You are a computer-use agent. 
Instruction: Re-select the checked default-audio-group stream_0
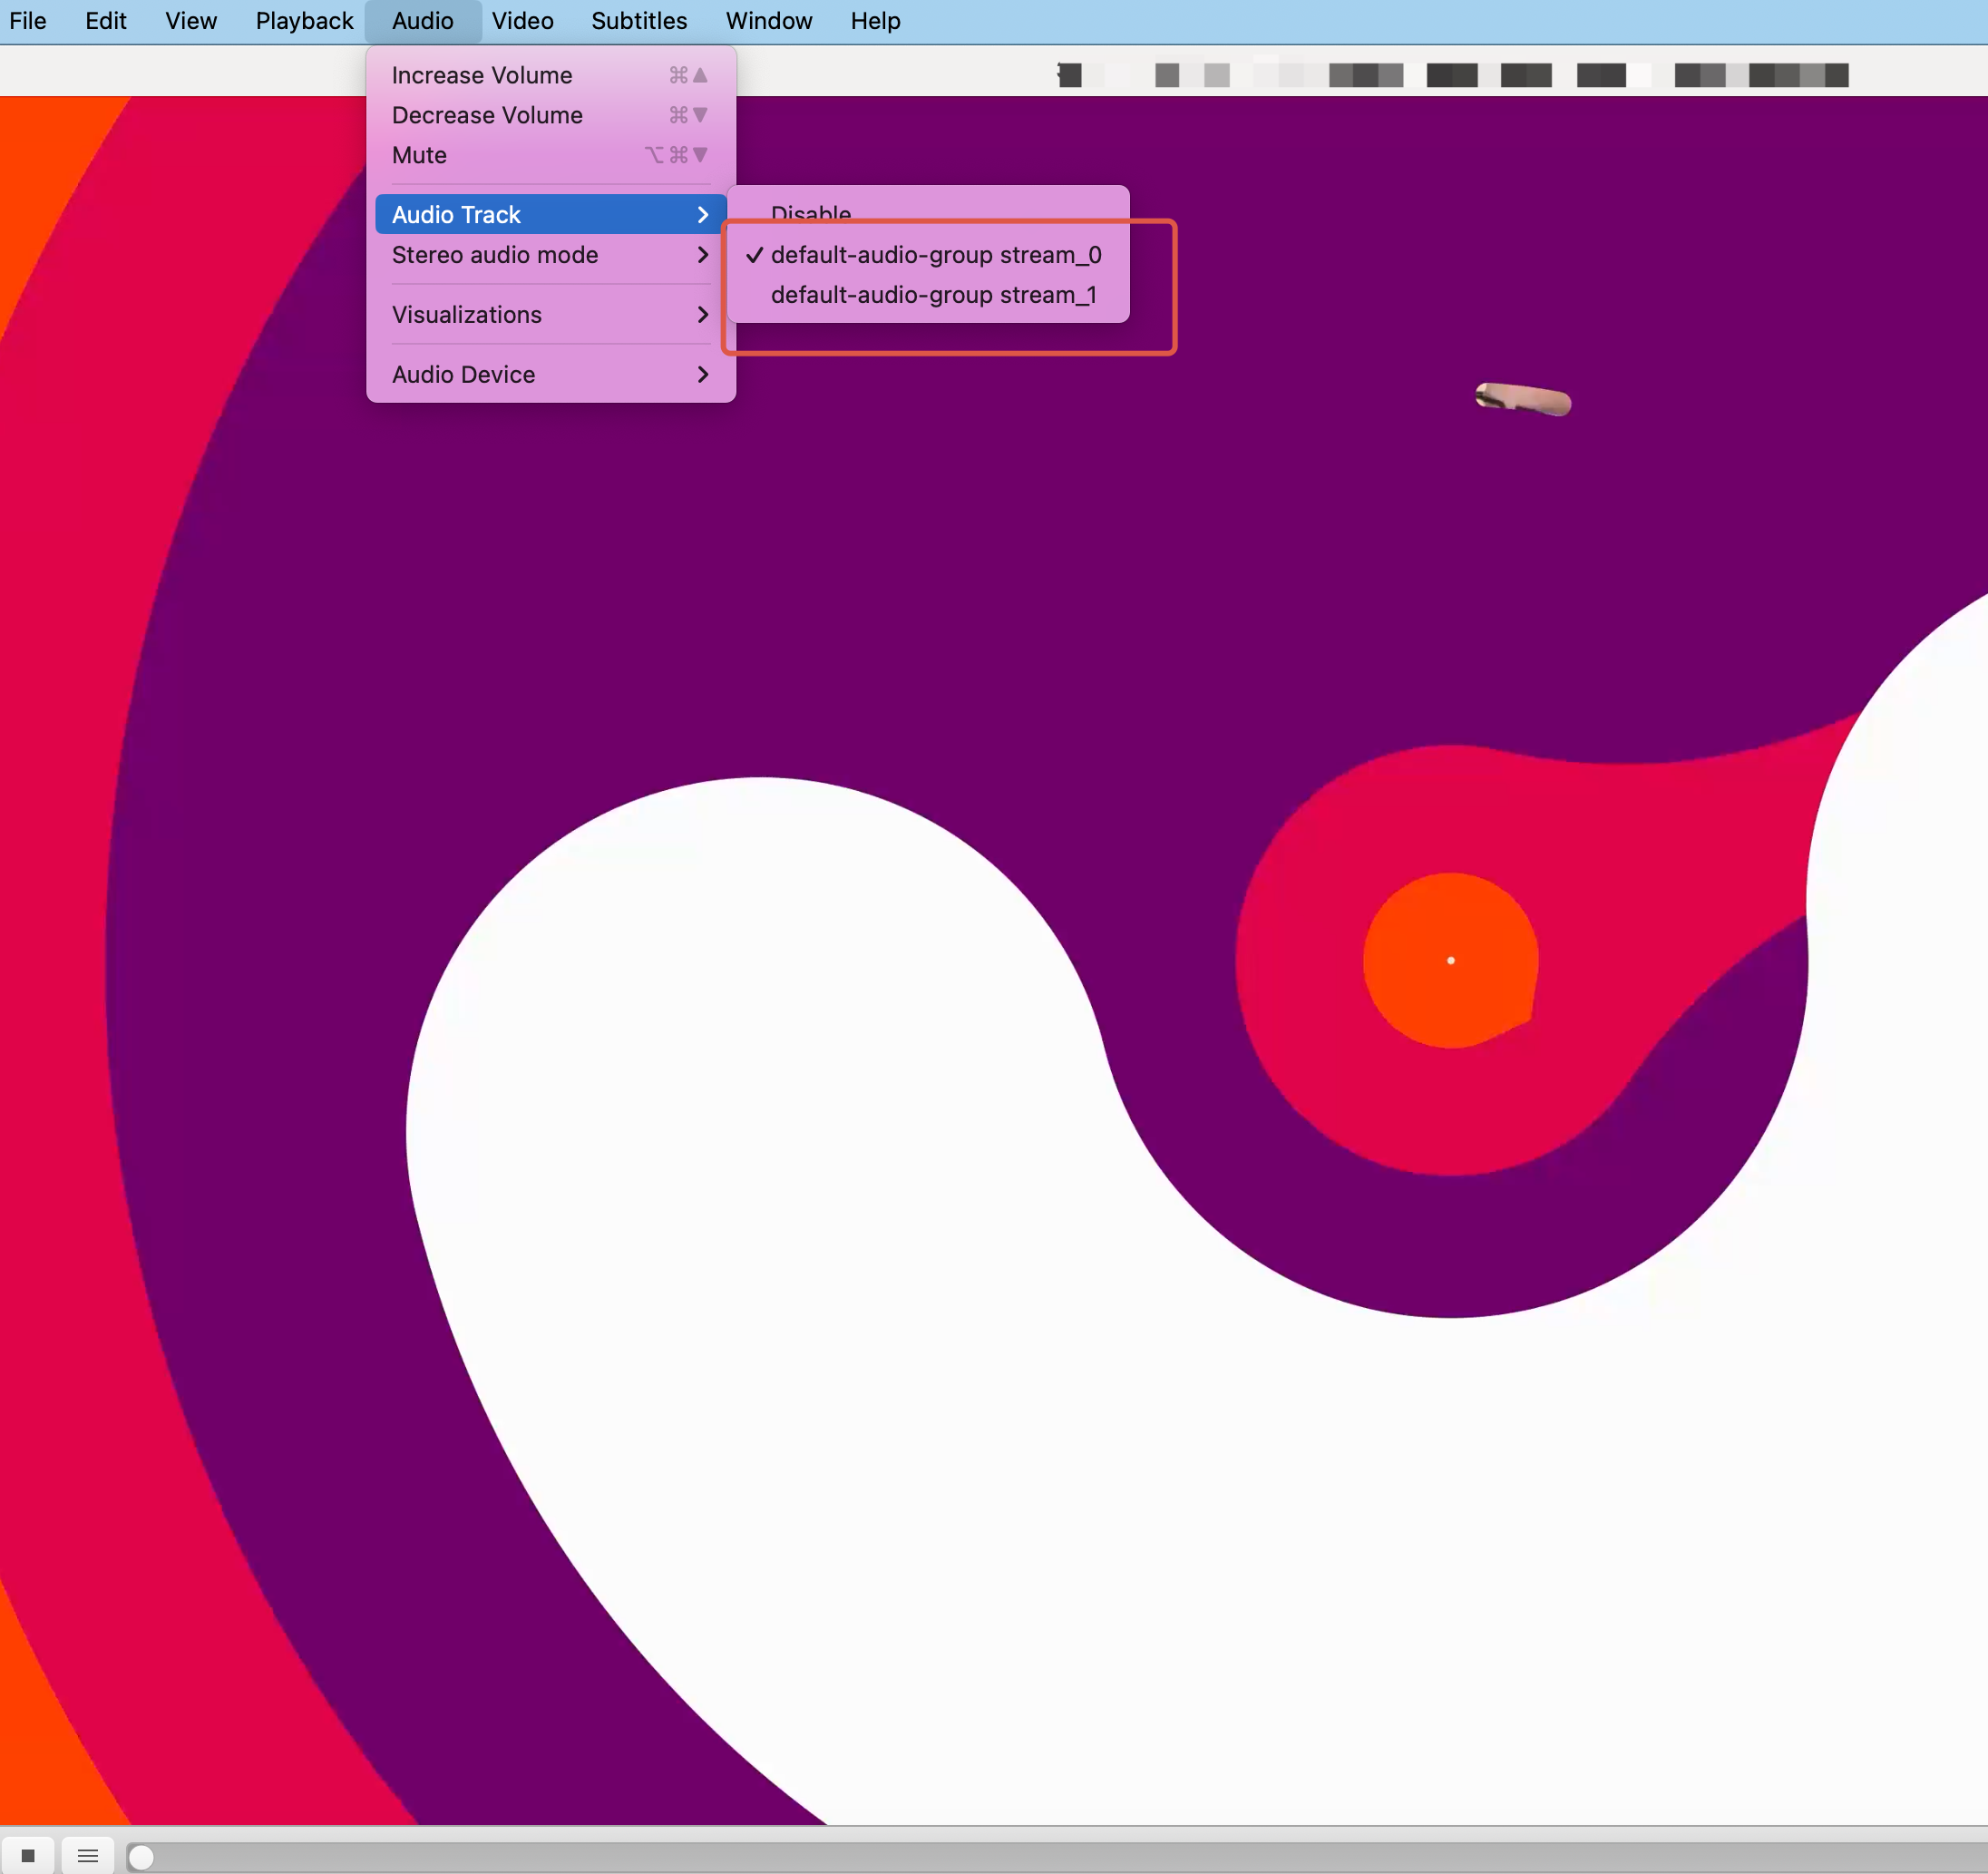pyautogui.click(x=935, y=255)
